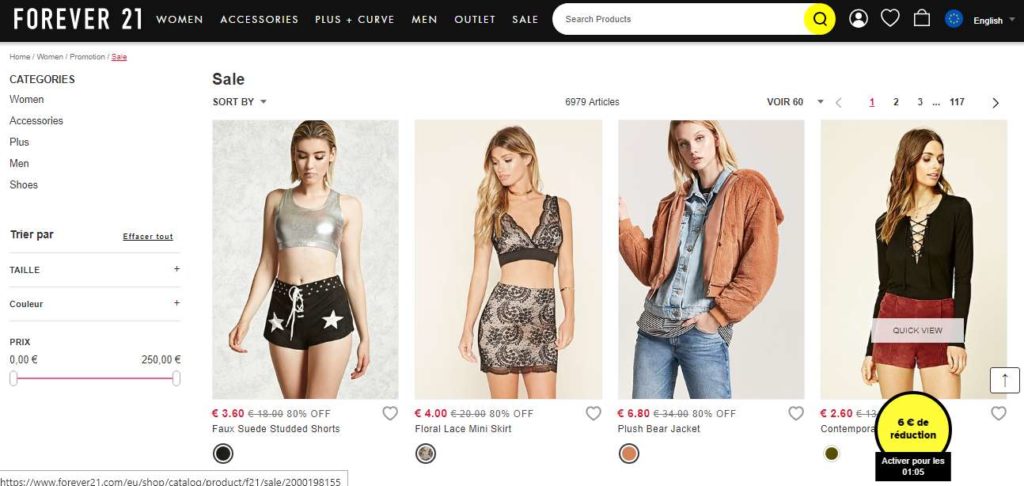Click the Search Products input field

coord(680,19)
